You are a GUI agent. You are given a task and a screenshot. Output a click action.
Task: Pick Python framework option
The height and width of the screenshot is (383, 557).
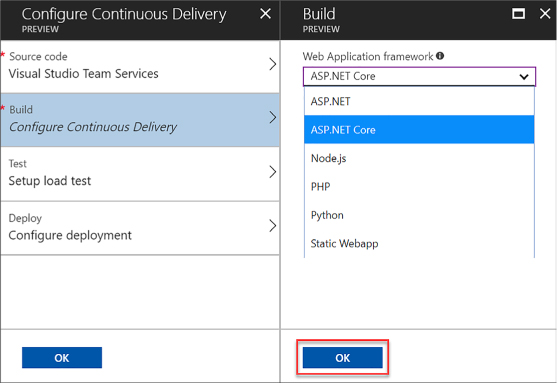419,215
